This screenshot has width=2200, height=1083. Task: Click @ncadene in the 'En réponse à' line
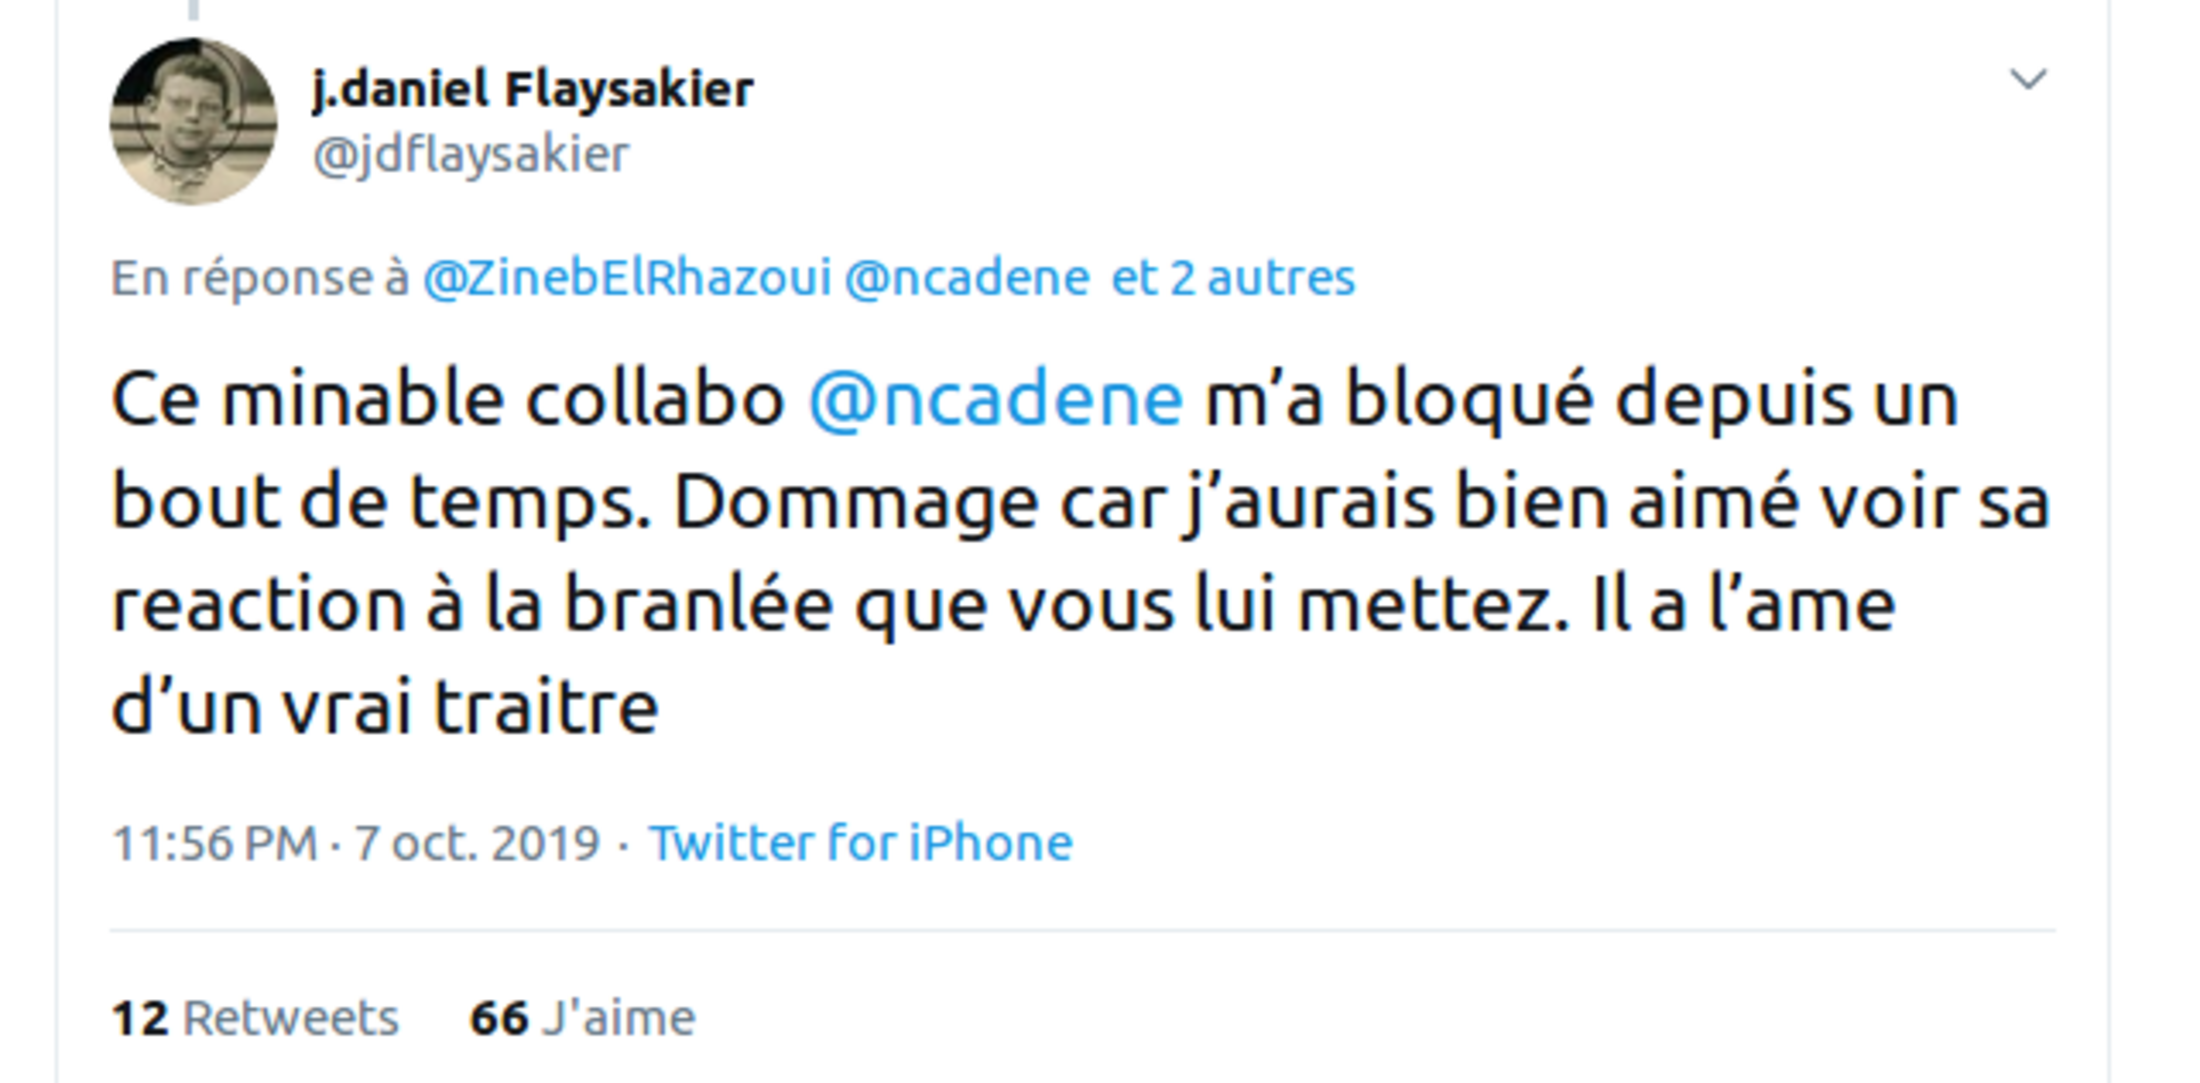click(967, 278)
